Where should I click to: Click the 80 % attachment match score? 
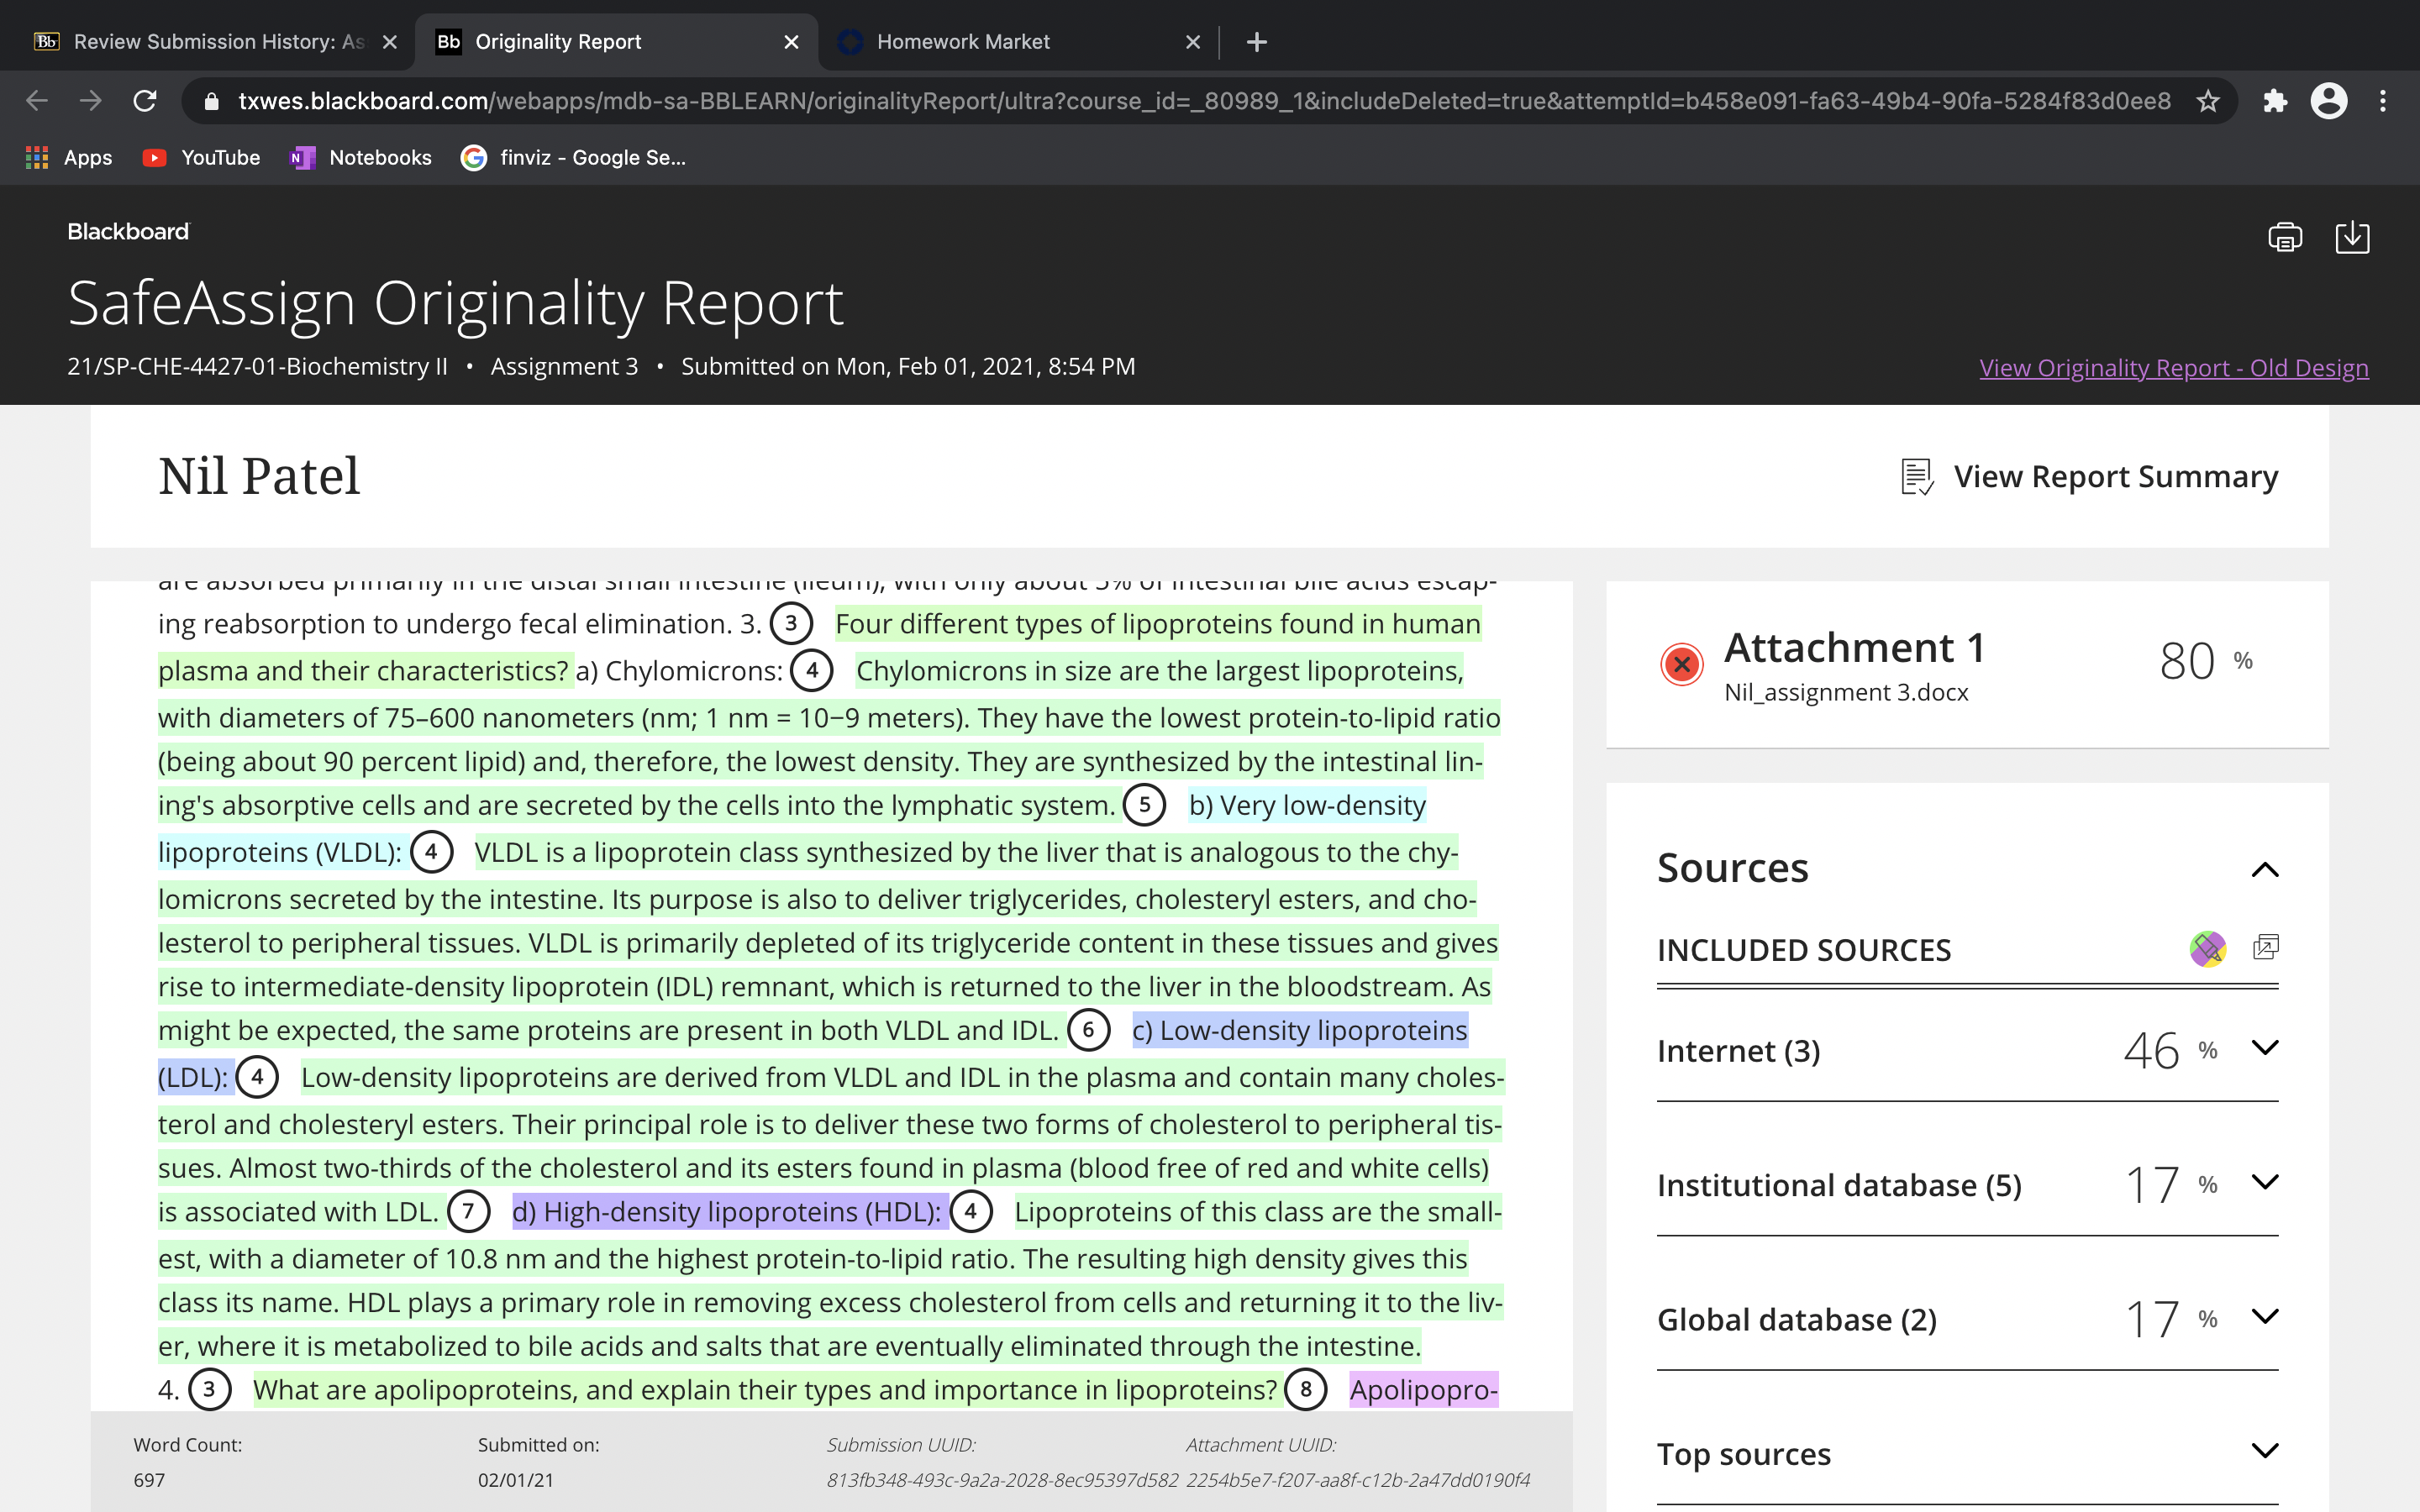[2206, 661]
